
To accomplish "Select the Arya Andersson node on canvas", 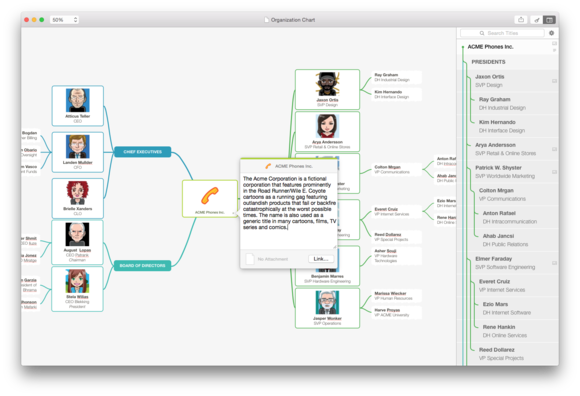I will tap(327, 132).
